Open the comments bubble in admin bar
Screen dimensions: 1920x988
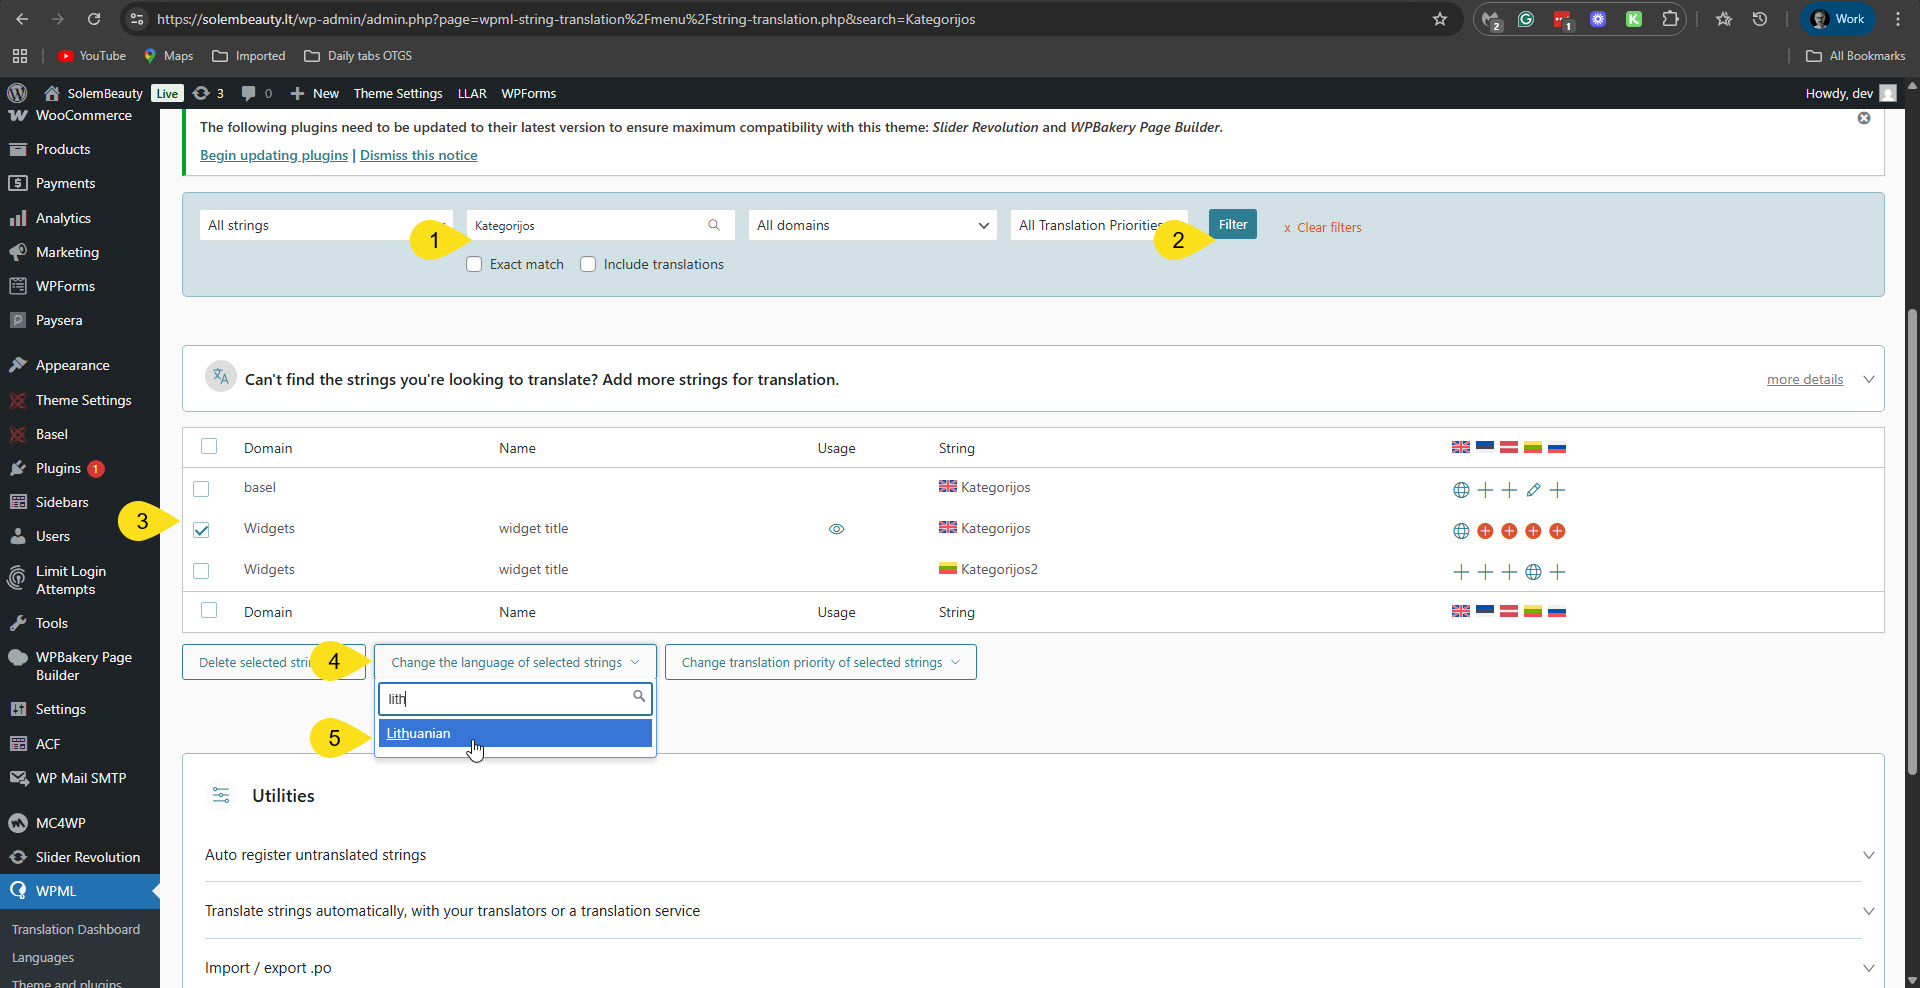[x=256, y=93]
